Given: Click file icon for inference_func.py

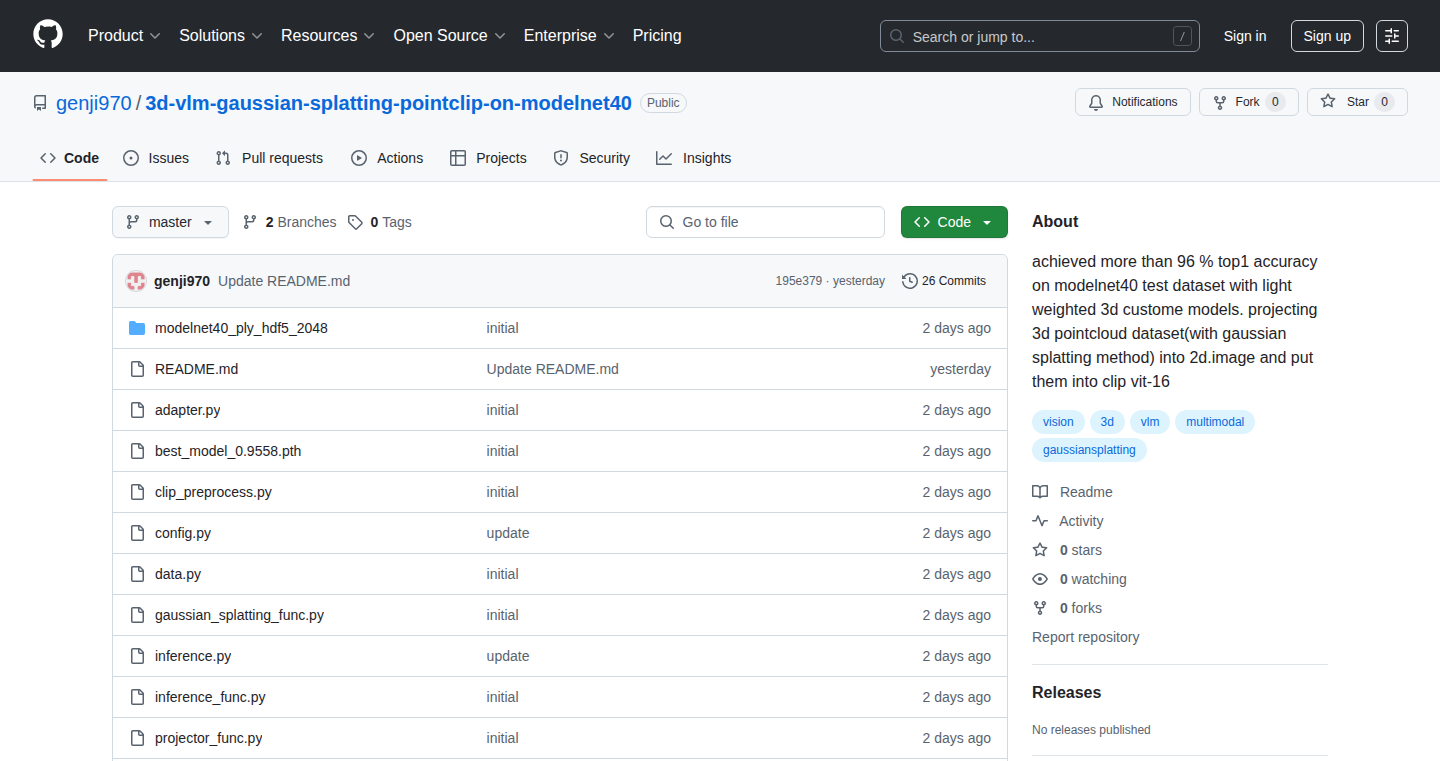Looking at the screenshot, I should 137,697.
